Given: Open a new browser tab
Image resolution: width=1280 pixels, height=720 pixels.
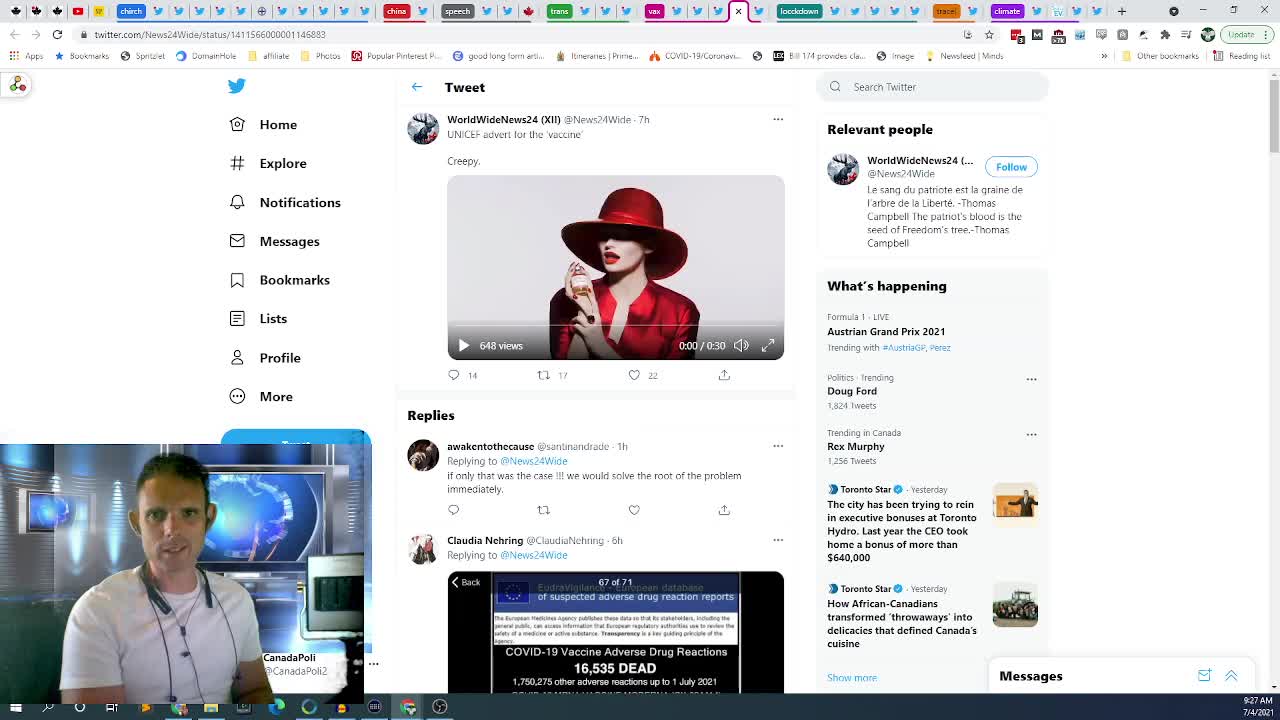Looking at the screenshot, I should click(1122, 11).
